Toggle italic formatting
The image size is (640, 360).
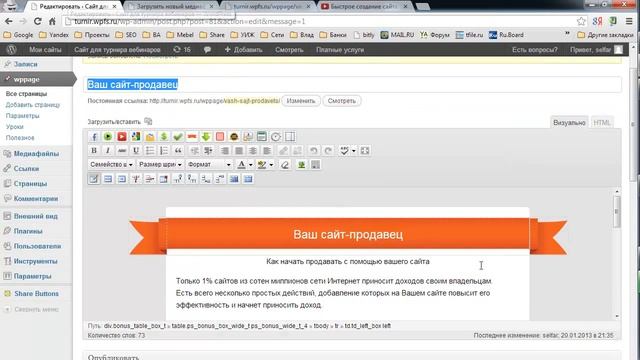108,151
